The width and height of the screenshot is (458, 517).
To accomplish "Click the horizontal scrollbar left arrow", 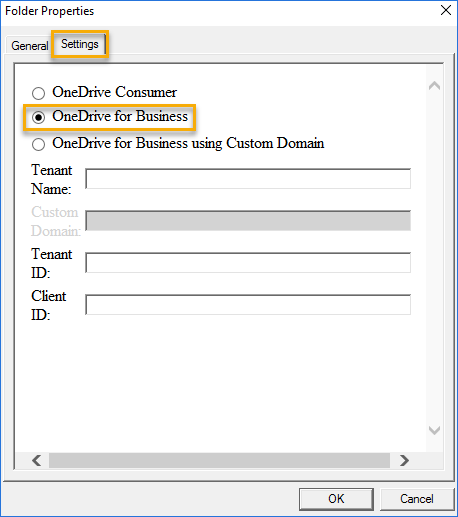I will 37,460.
